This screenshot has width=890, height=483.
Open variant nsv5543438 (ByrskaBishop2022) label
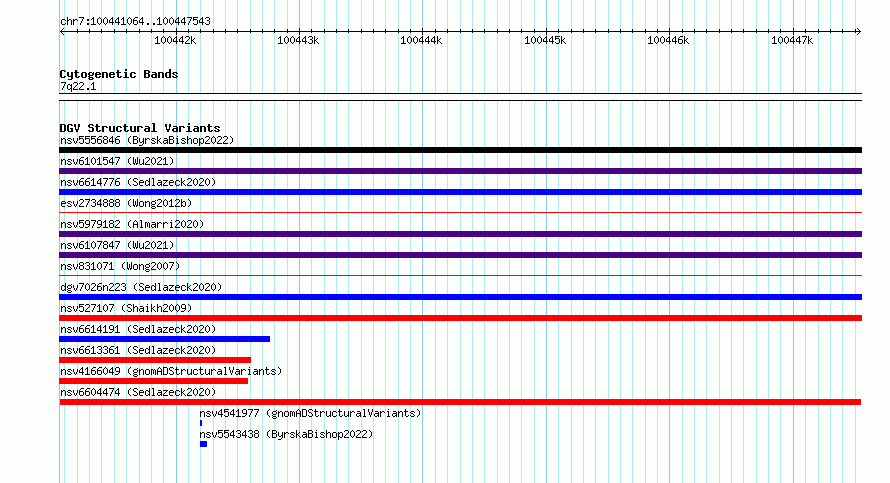pos(286,434)
